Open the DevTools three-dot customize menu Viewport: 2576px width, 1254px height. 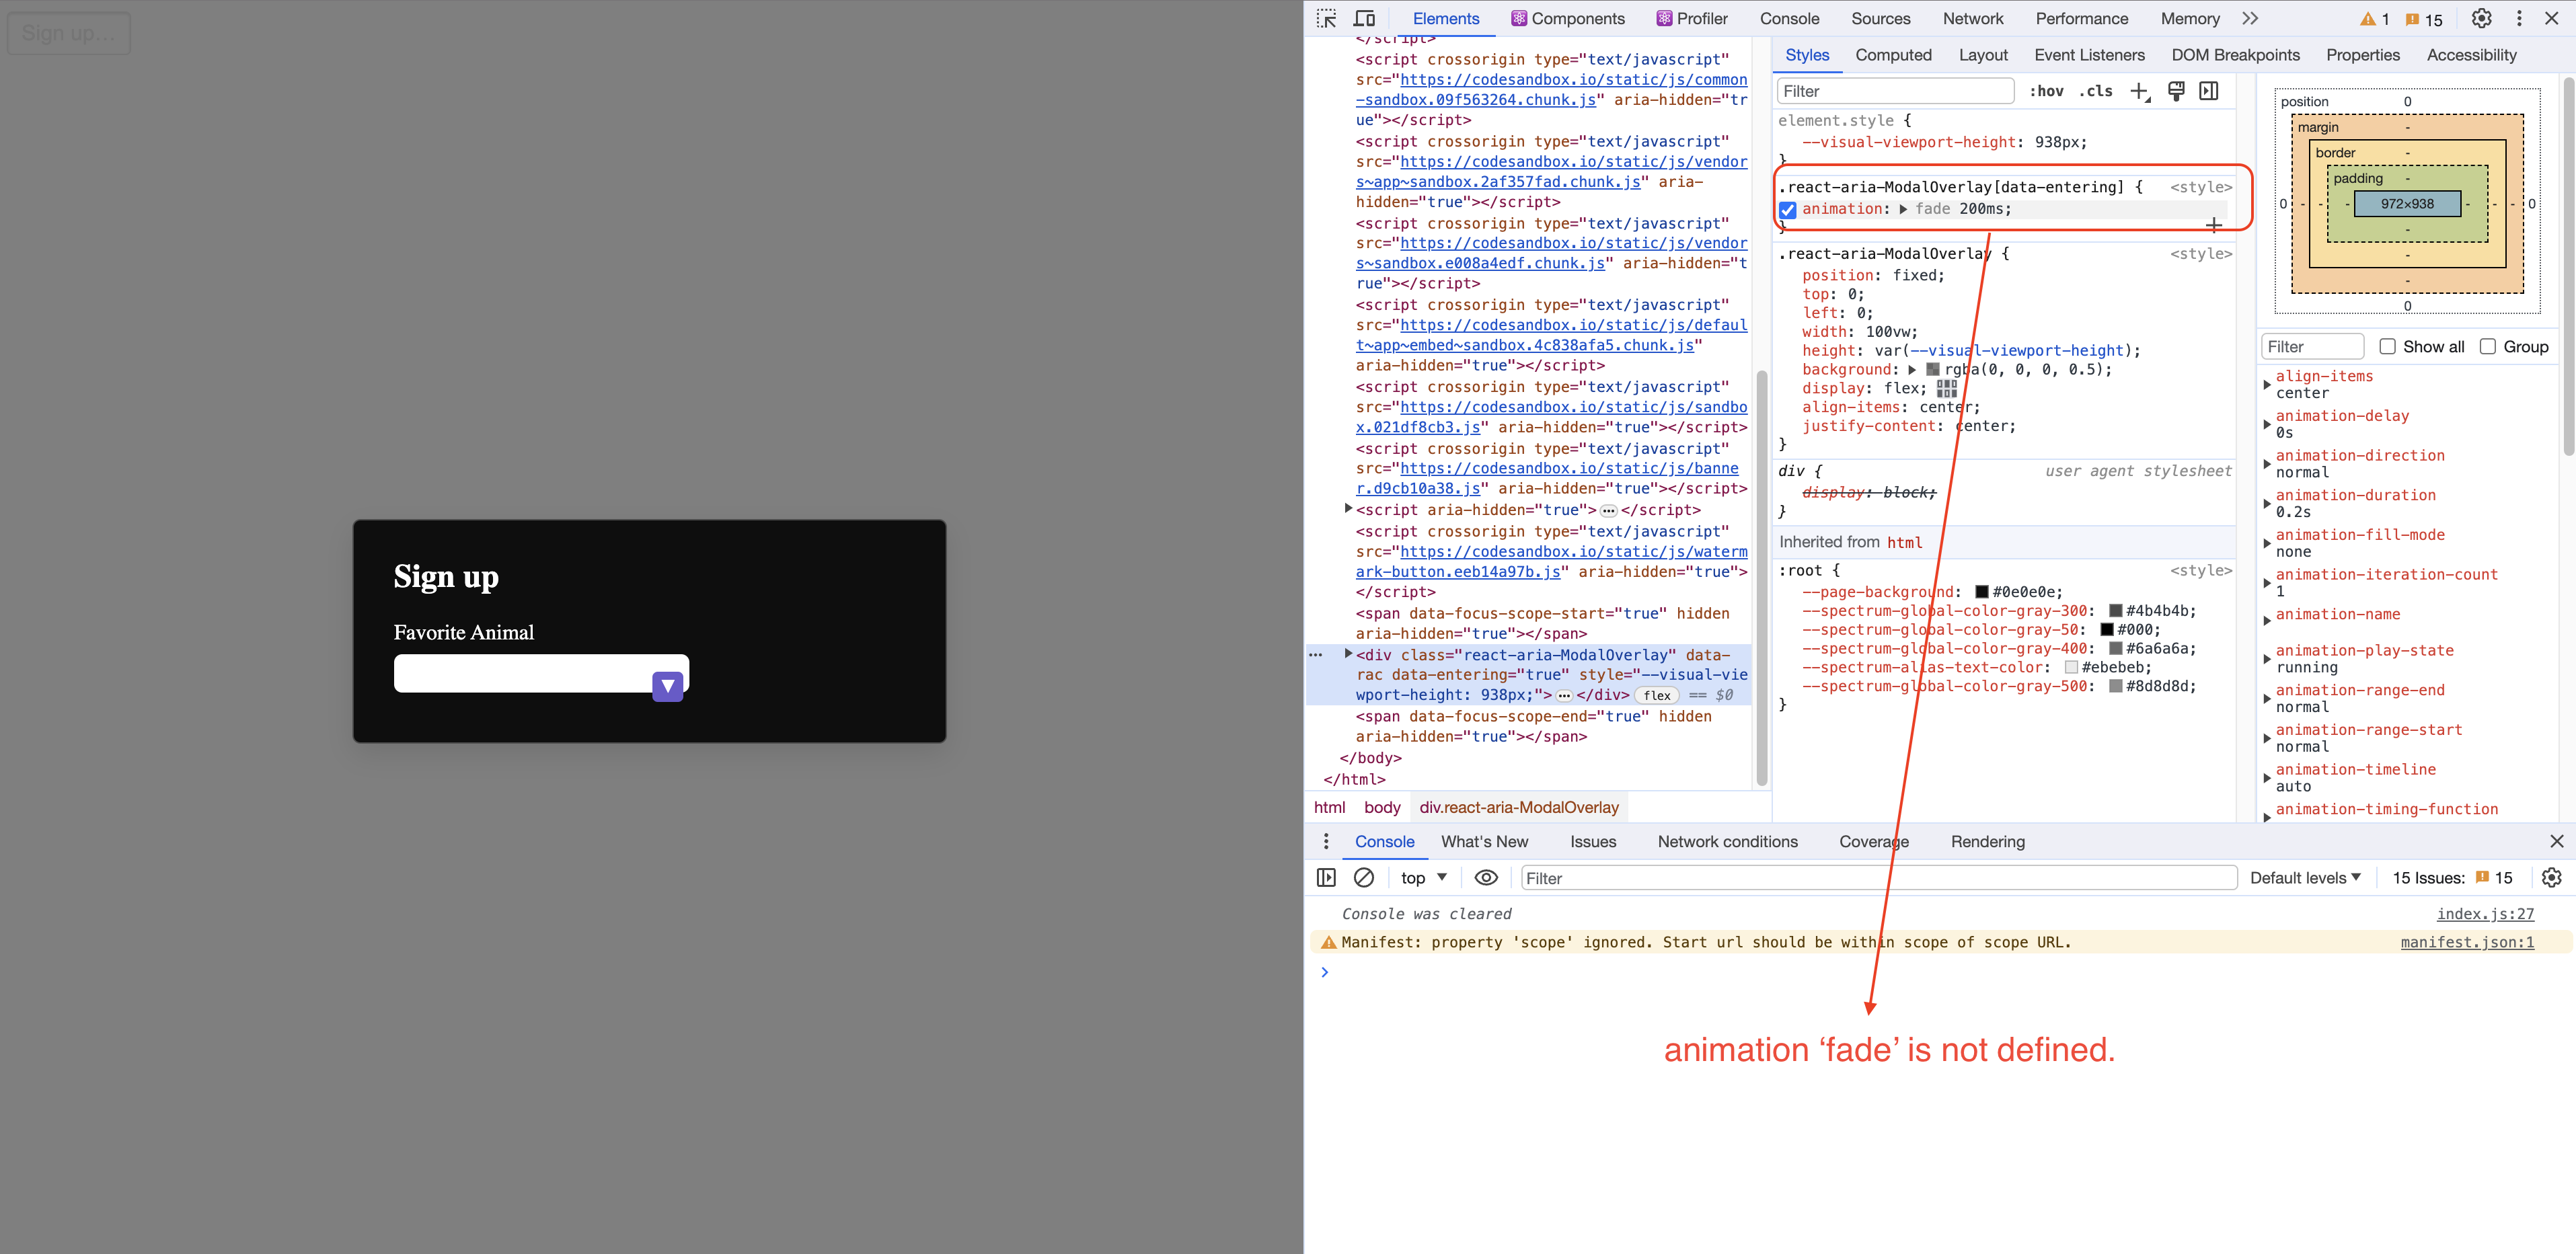(x=2519, y=19)
